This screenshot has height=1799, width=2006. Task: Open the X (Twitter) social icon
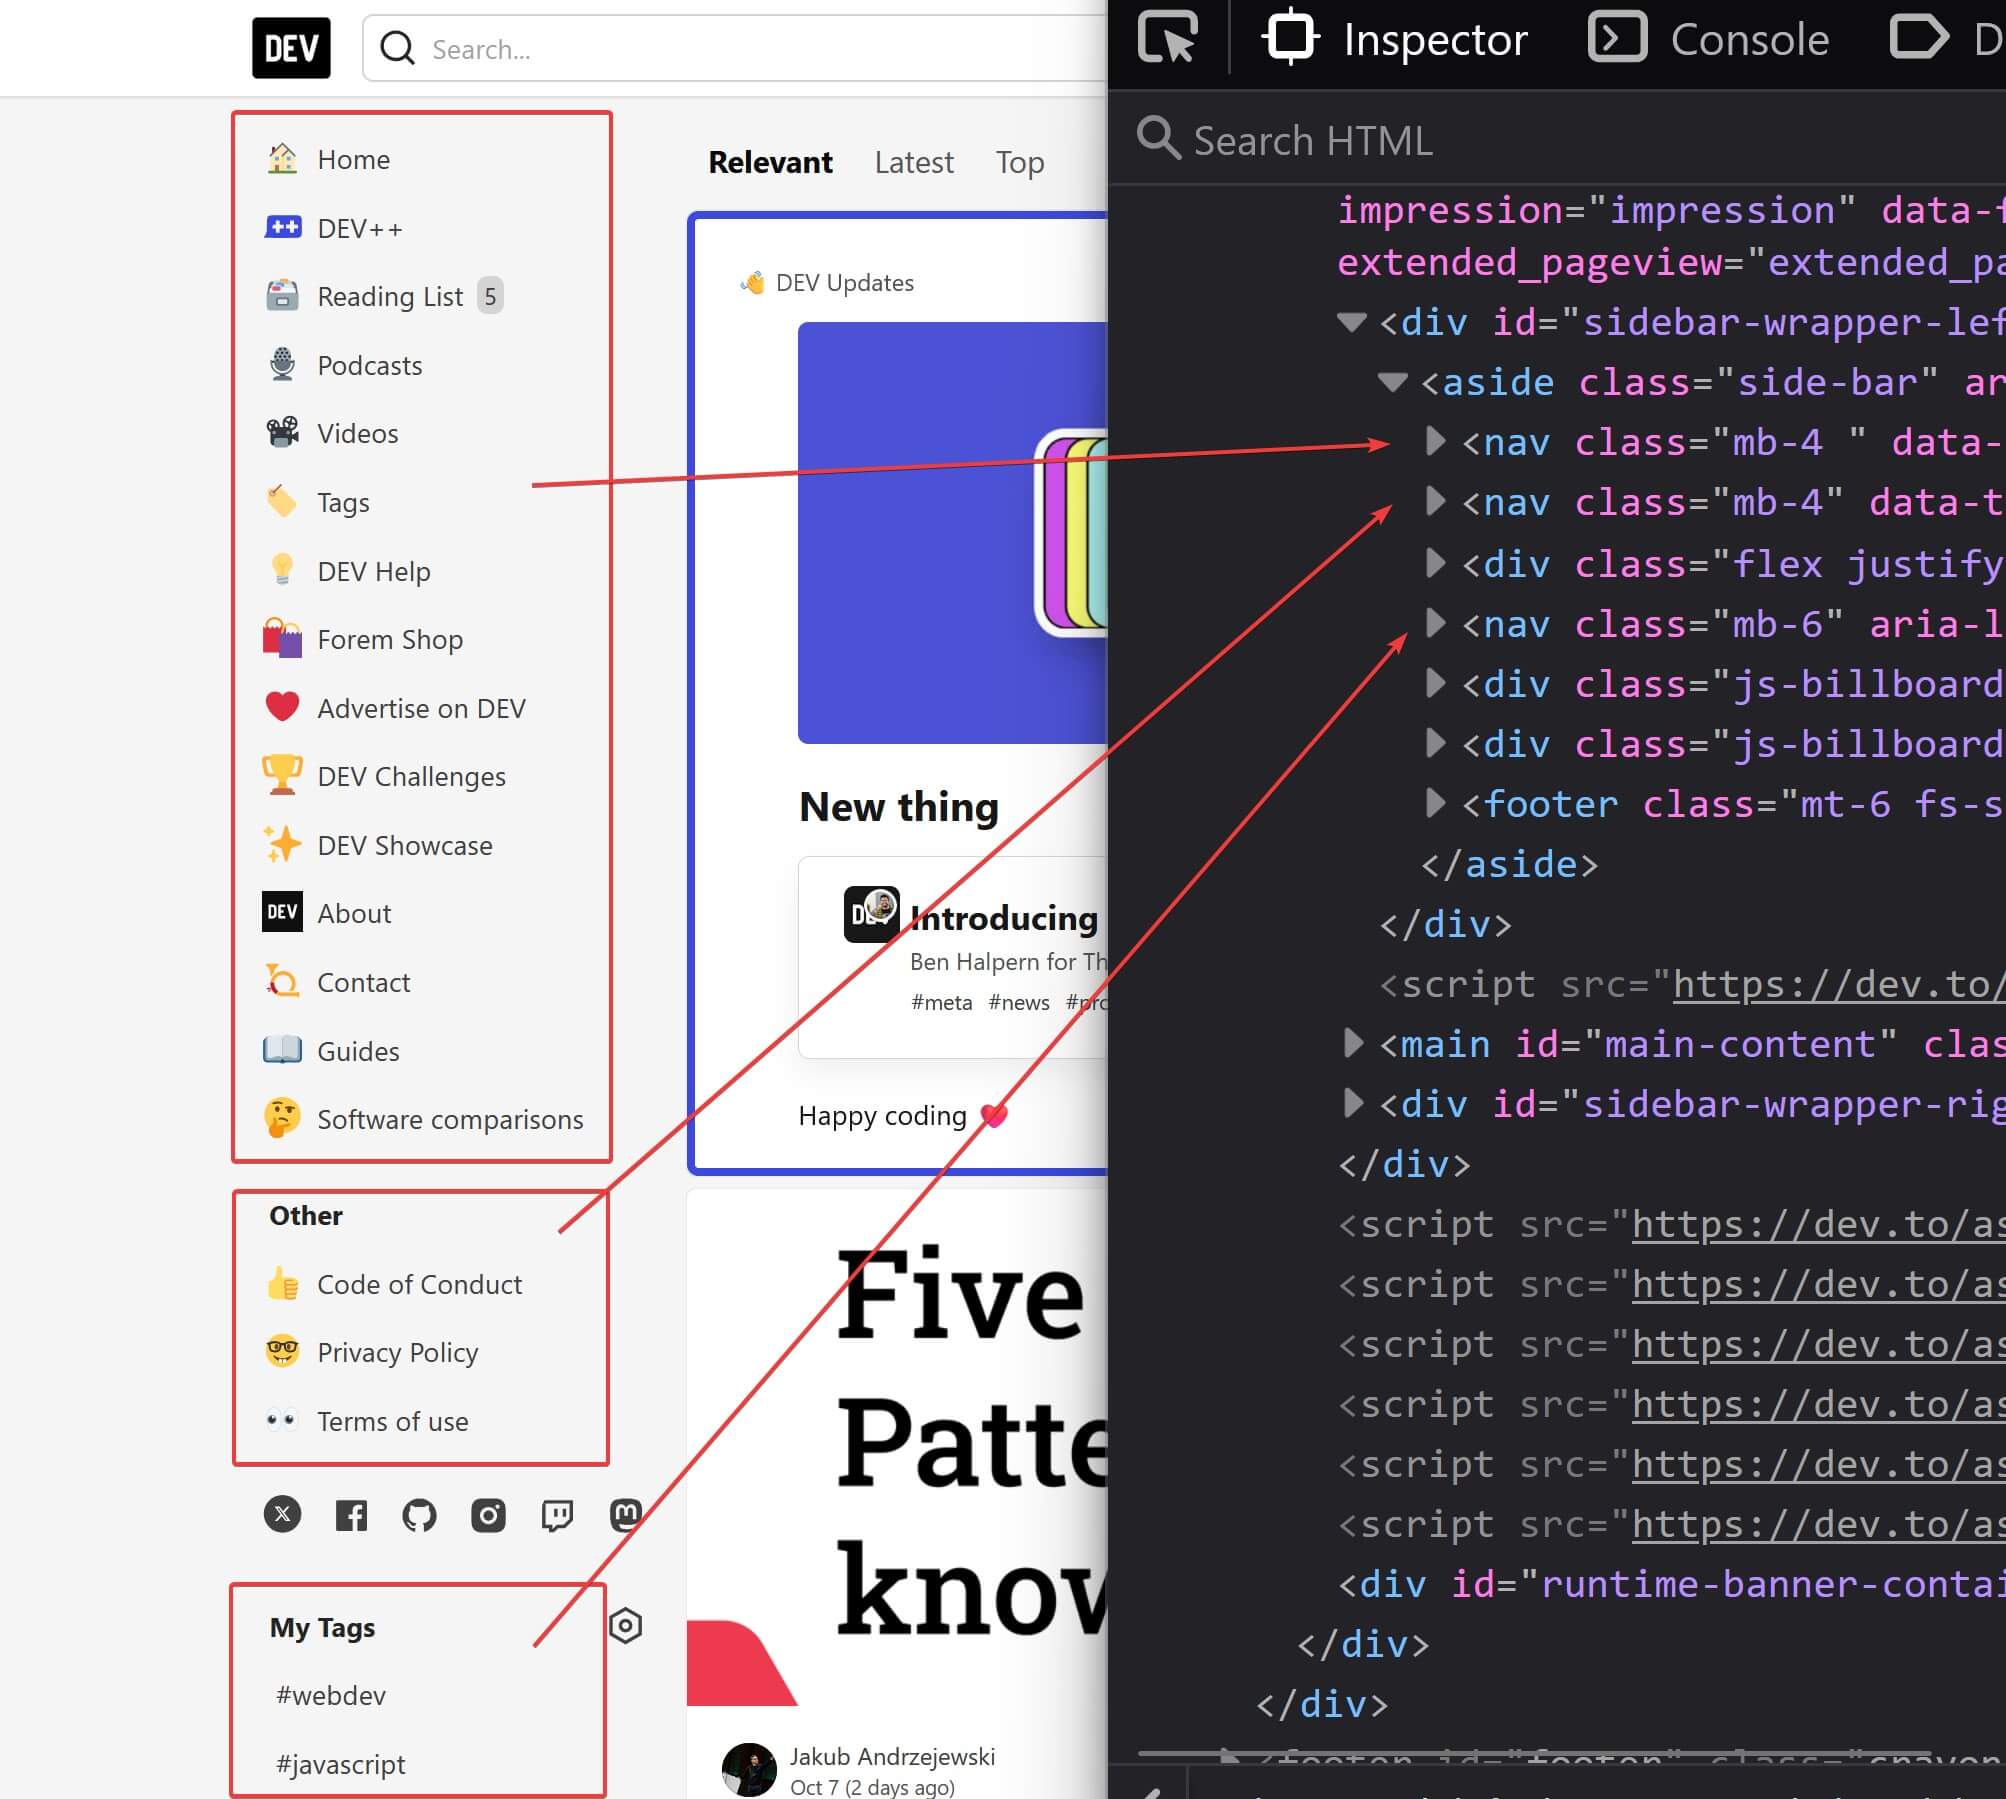282,1514
